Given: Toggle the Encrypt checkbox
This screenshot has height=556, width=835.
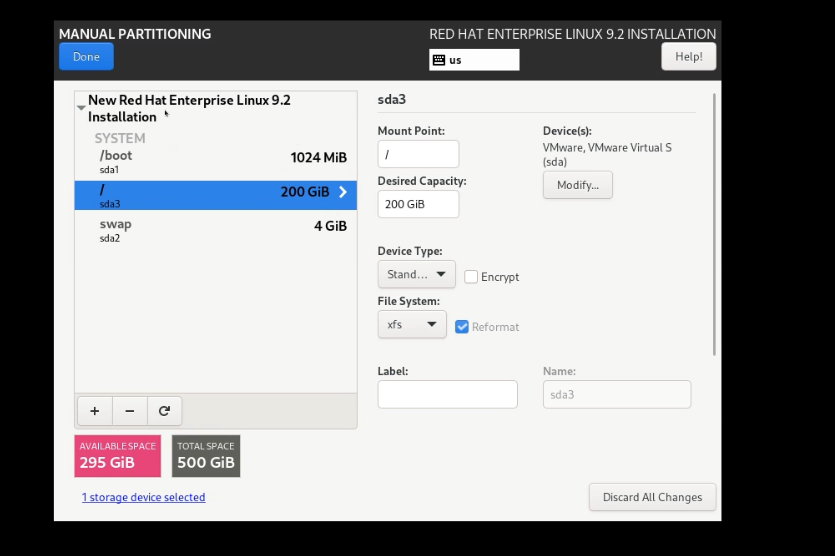Looking at the screenshot, I should pos(471,277).
